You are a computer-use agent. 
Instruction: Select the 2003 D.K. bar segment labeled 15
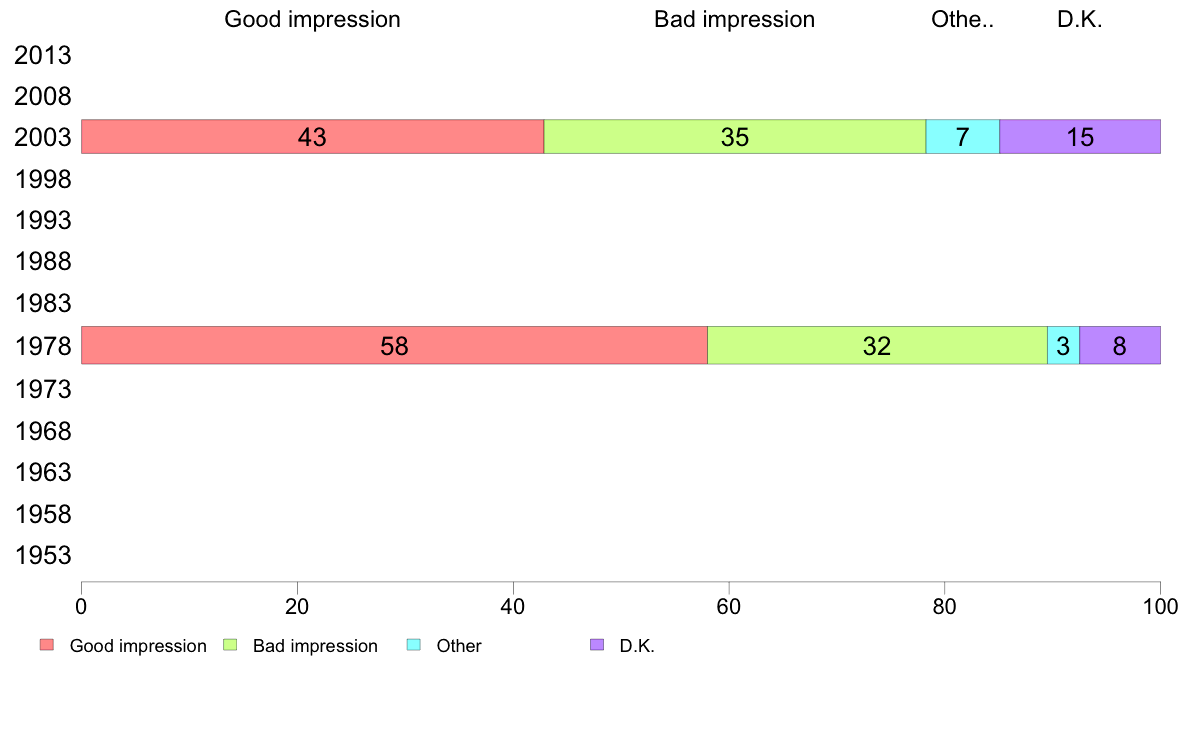click(1079, 137)
